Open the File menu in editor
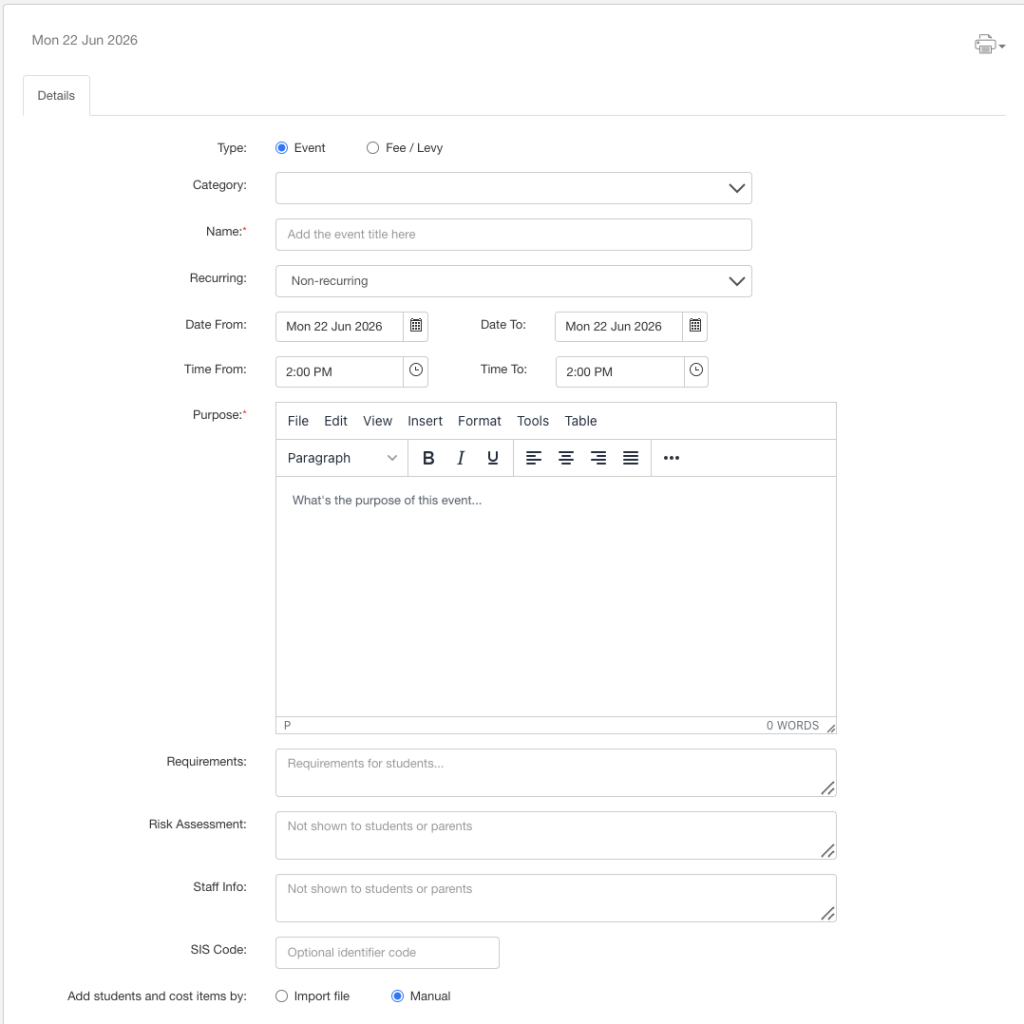This screenshot has width=1024, height=1024. 298,421
